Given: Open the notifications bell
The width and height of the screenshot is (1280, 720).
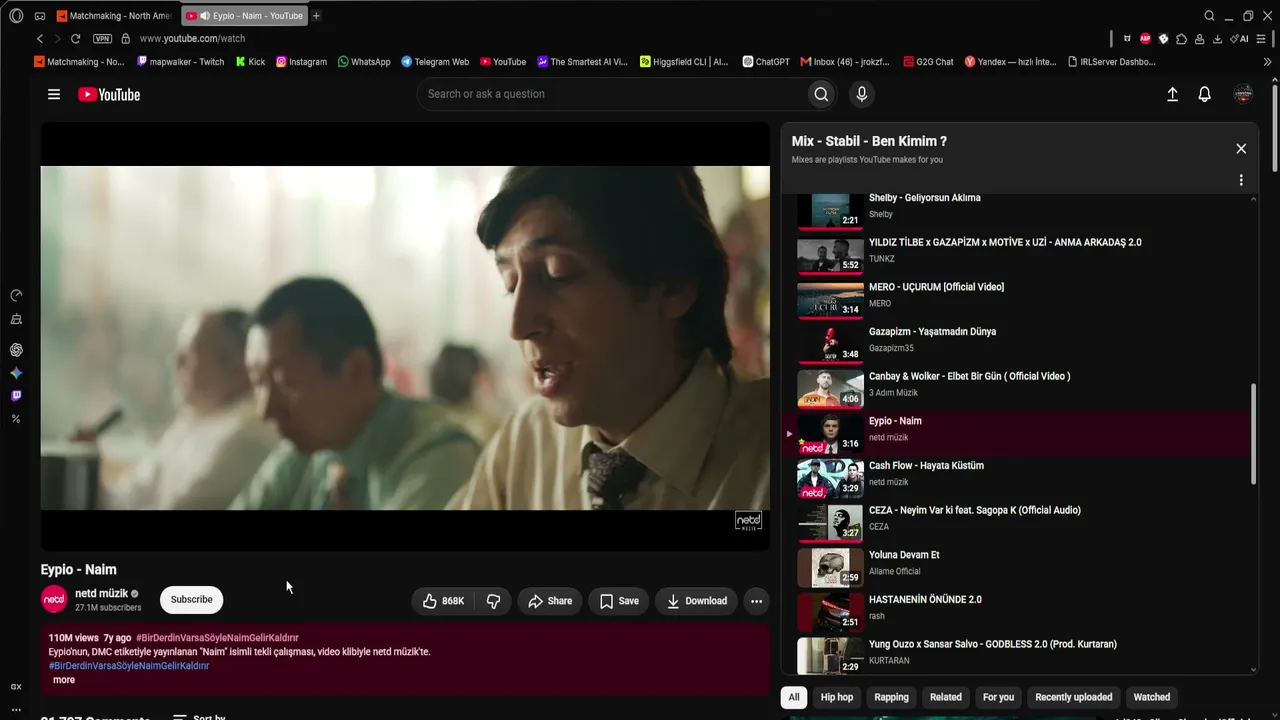Looking at the screenshot, I should (x=1204, y=94).
